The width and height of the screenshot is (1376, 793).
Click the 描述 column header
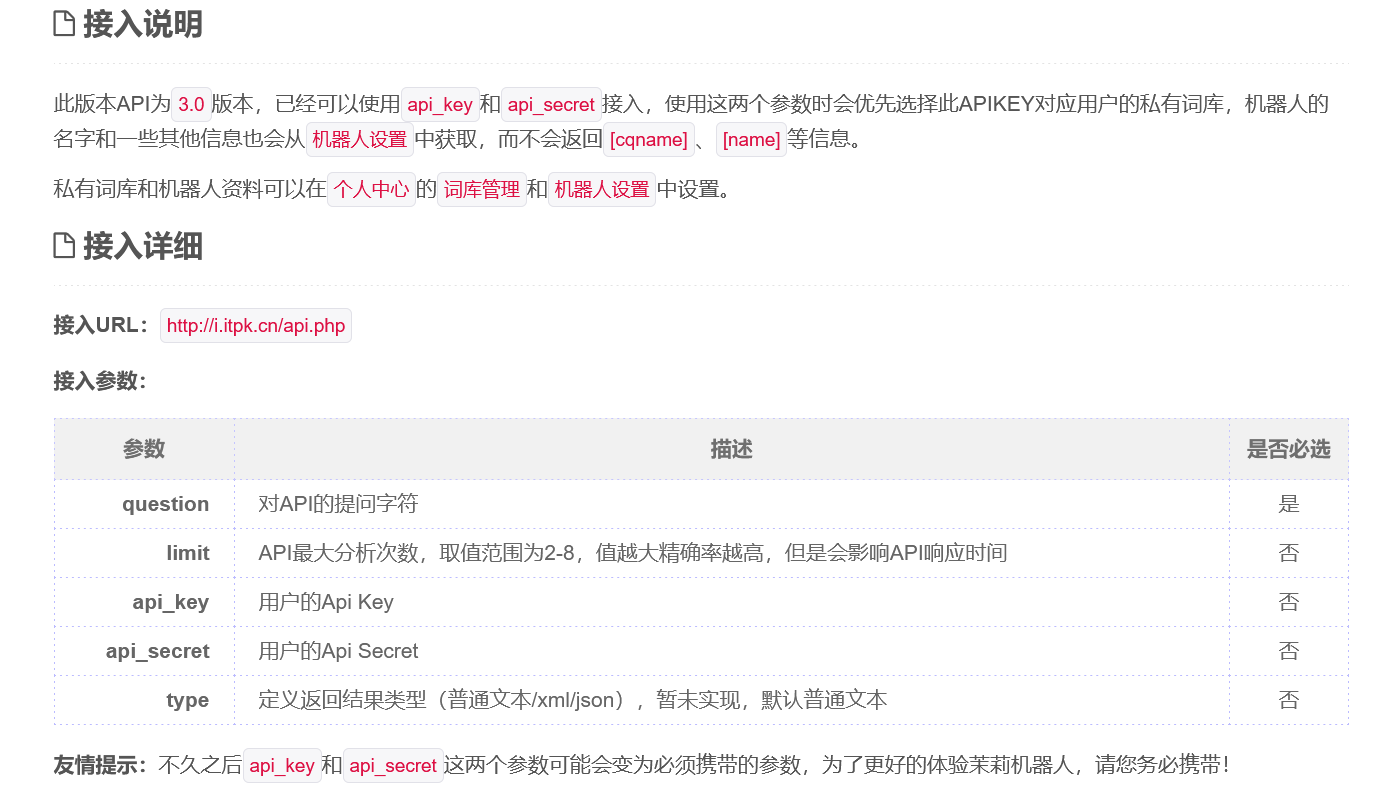point(731,450)
